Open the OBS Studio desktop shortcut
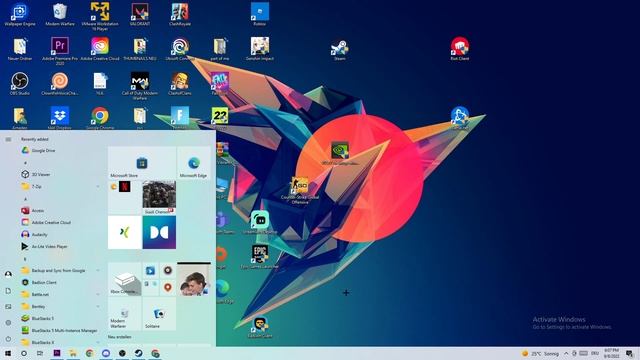 pyautogui.click(x=20, y=84)
